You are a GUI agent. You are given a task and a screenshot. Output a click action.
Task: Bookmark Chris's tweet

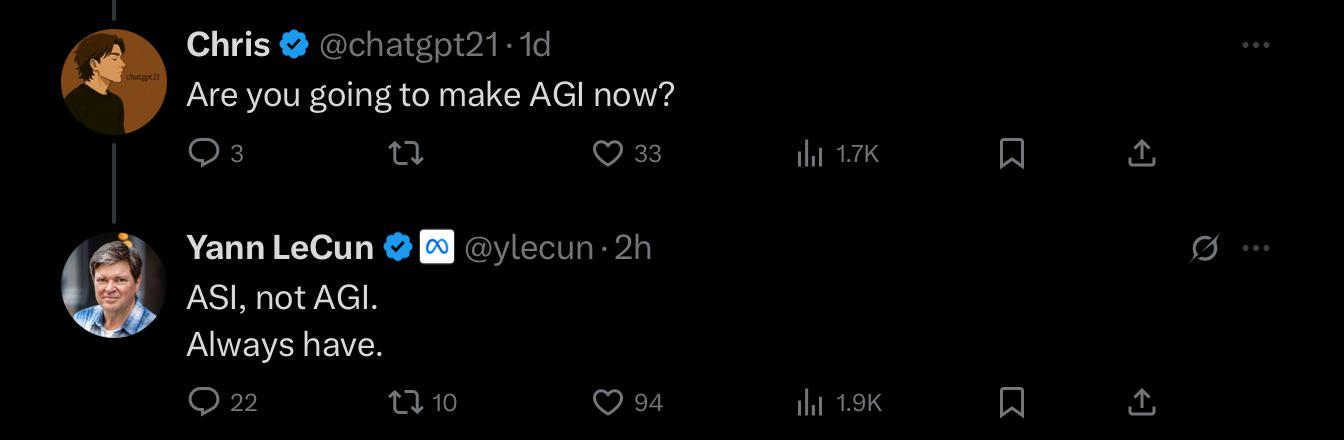(x=1012, y=153)
